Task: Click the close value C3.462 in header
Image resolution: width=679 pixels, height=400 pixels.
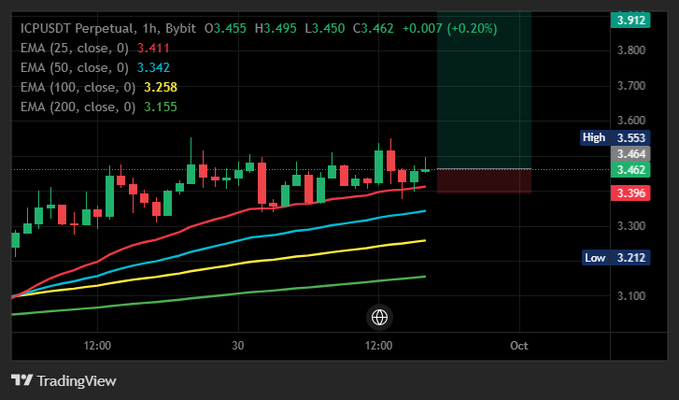Action: click(373, 29)
